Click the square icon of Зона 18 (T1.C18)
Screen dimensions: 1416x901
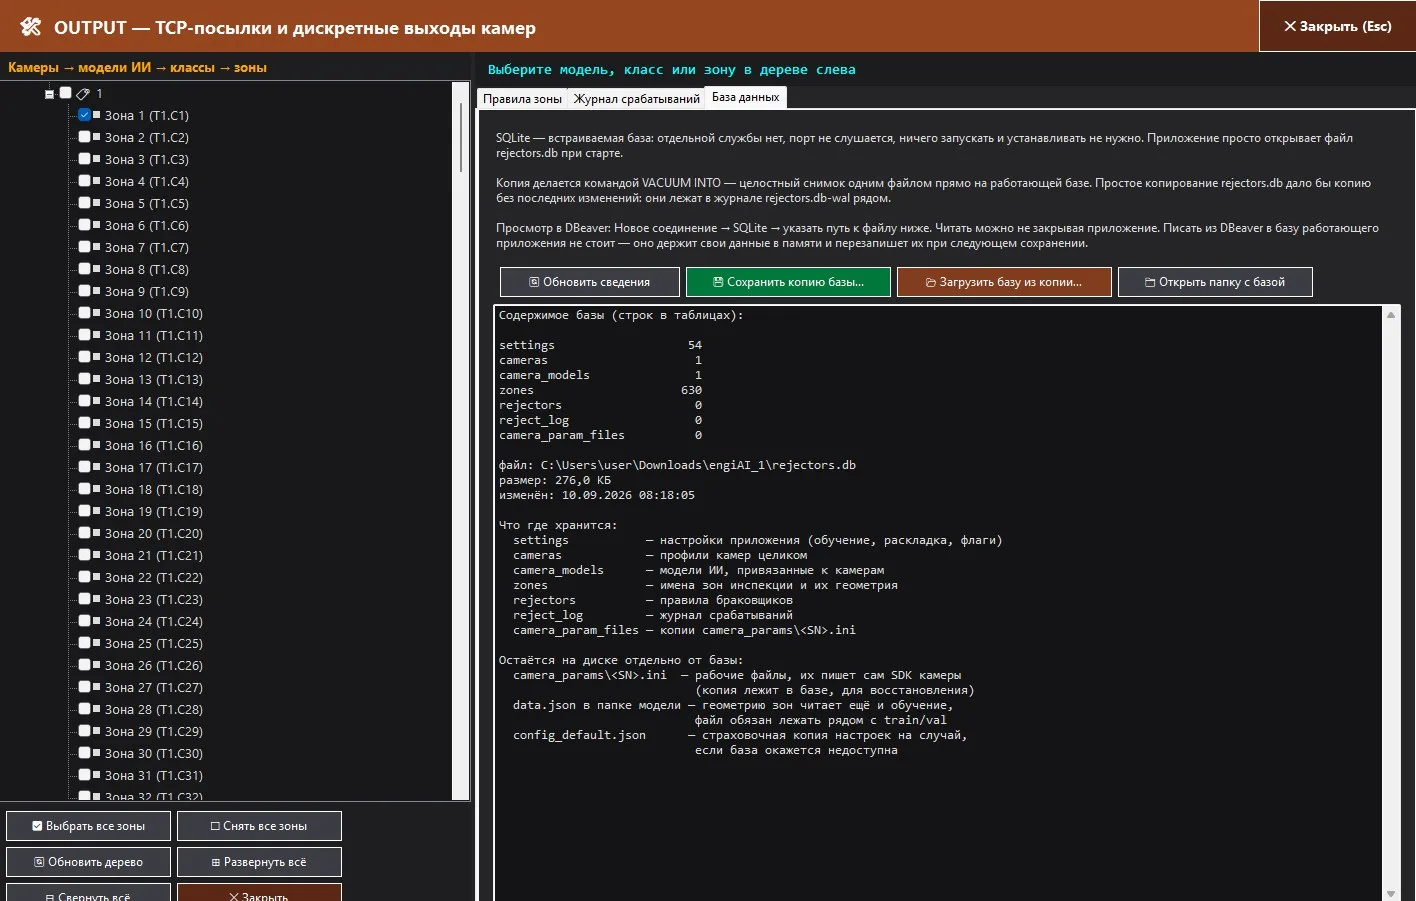pyautogui.click(x=97, y=489)
